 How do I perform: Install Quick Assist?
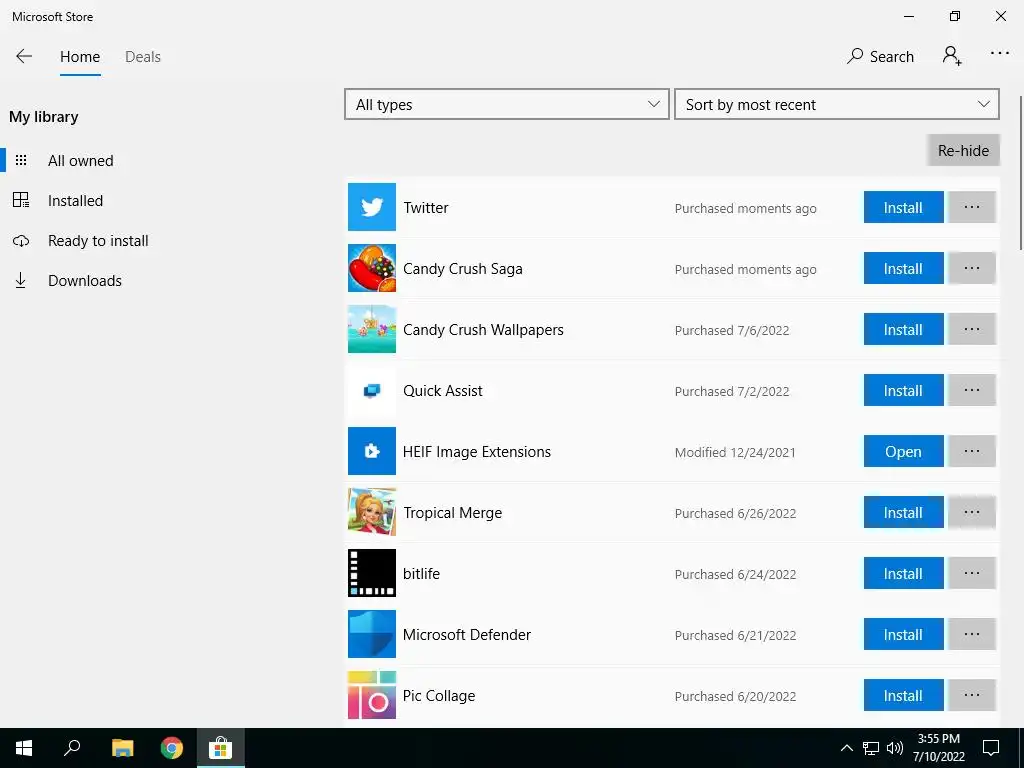(x=903, y=390)
